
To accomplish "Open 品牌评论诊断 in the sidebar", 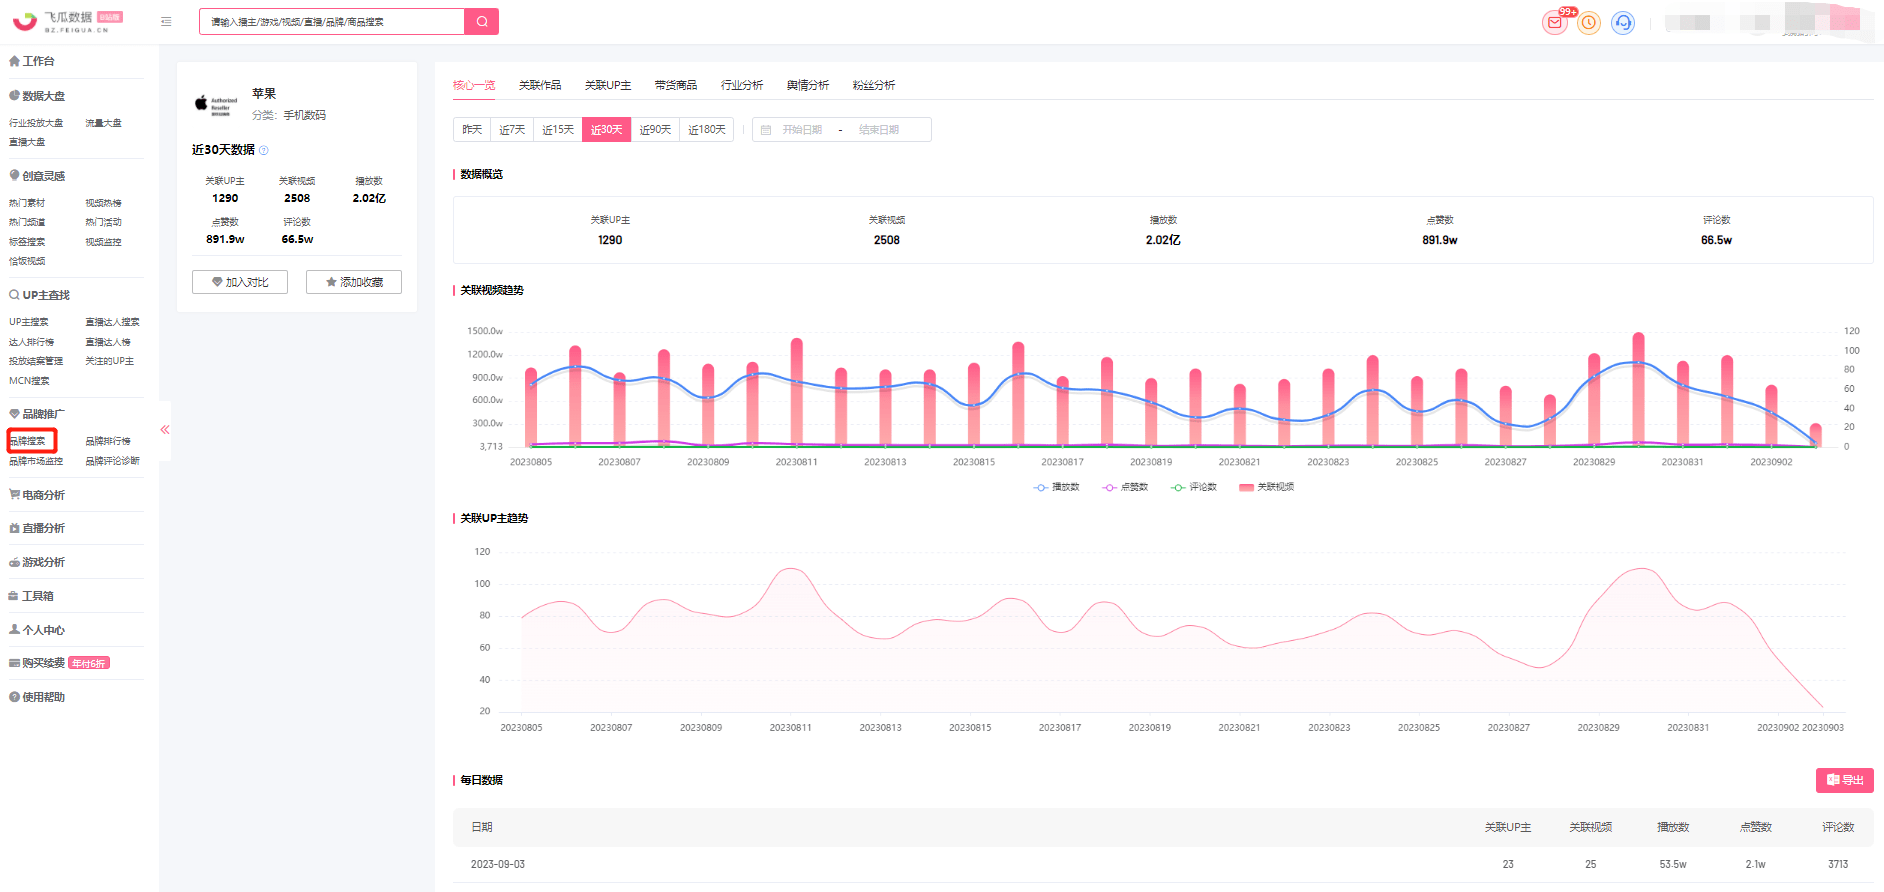I will (112, 461).
